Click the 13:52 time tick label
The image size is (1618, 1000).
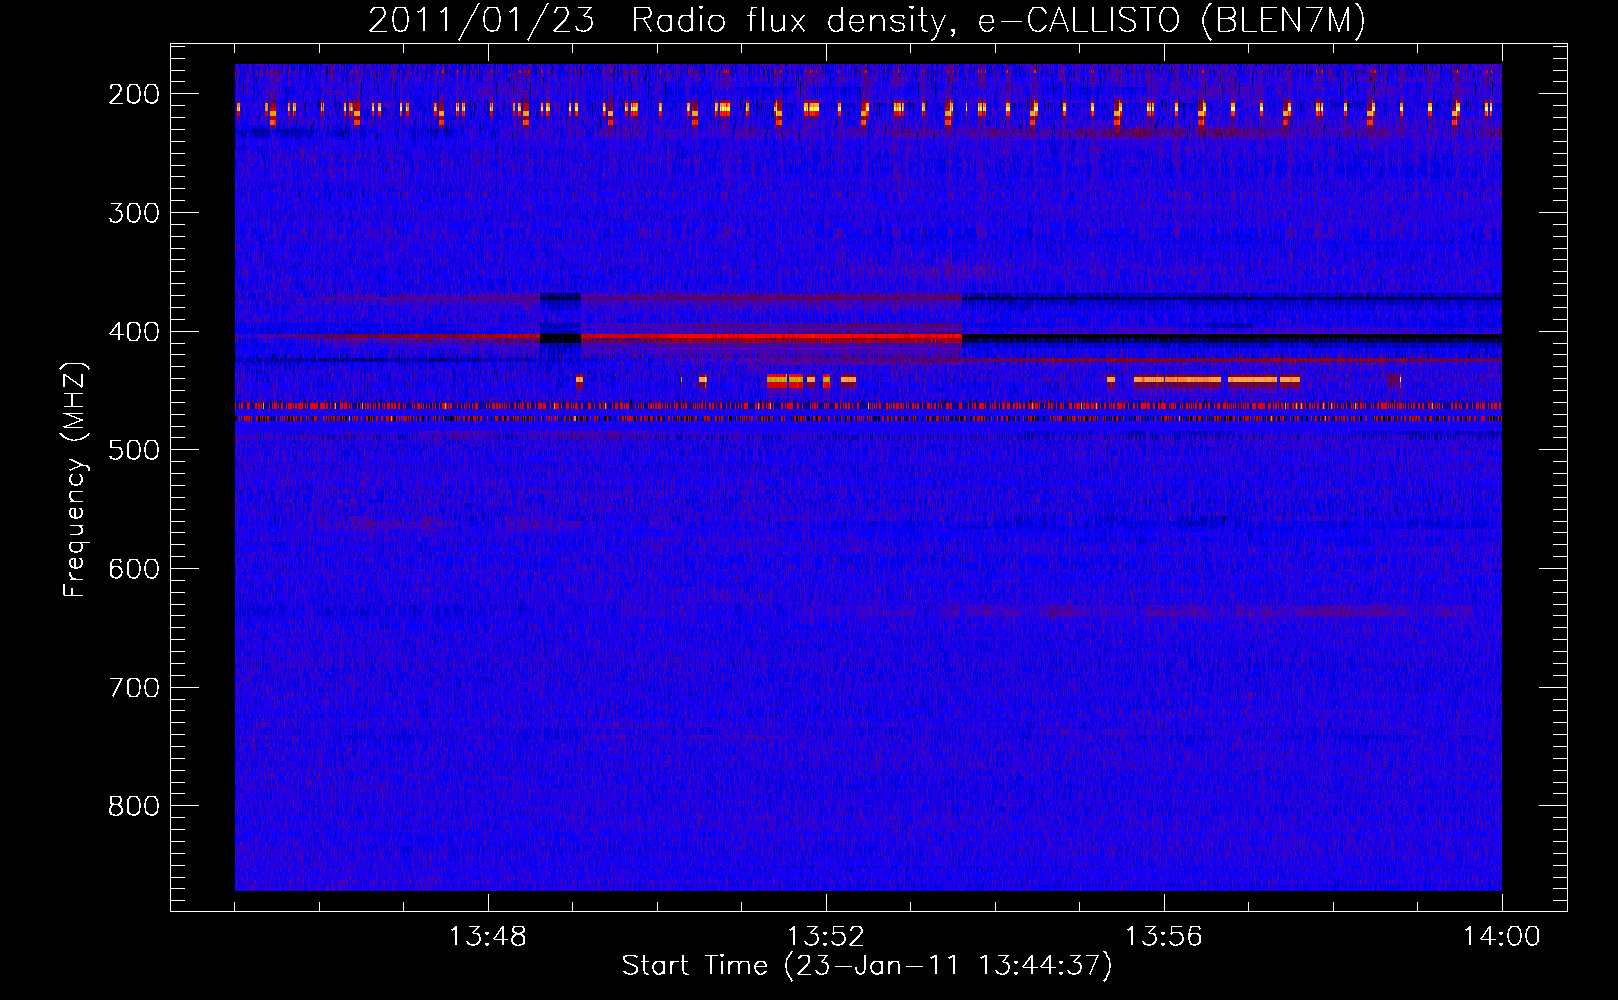tap(826, 937)
